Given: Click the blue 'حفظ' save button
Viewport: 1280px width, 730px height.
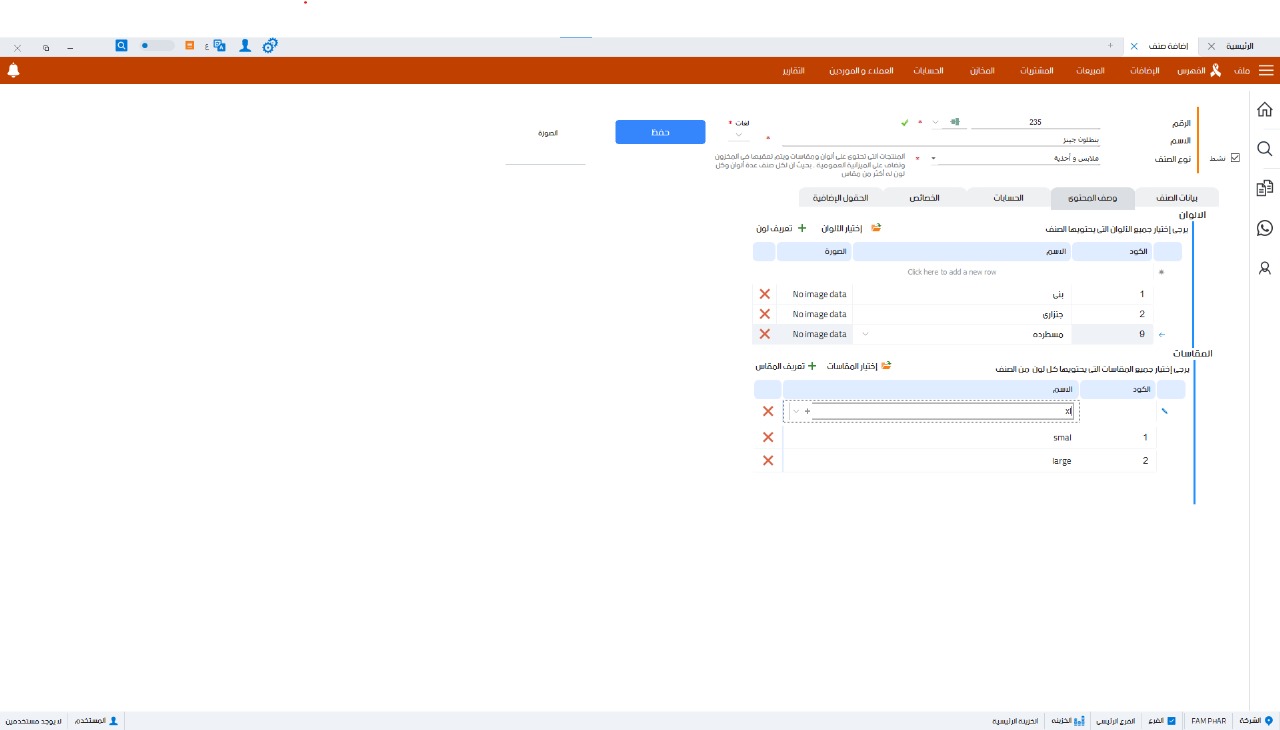Looking at the screenshot, I should tap(660, 132).
